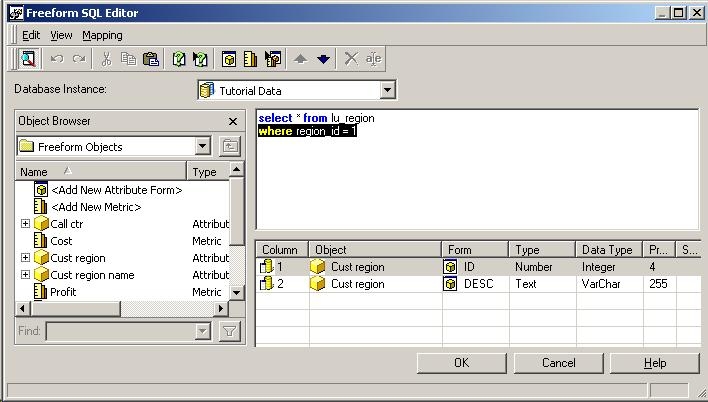The image size is (708, 402).
Task: Click the Paste icon in the toolbar
Action: pos(149,59)
